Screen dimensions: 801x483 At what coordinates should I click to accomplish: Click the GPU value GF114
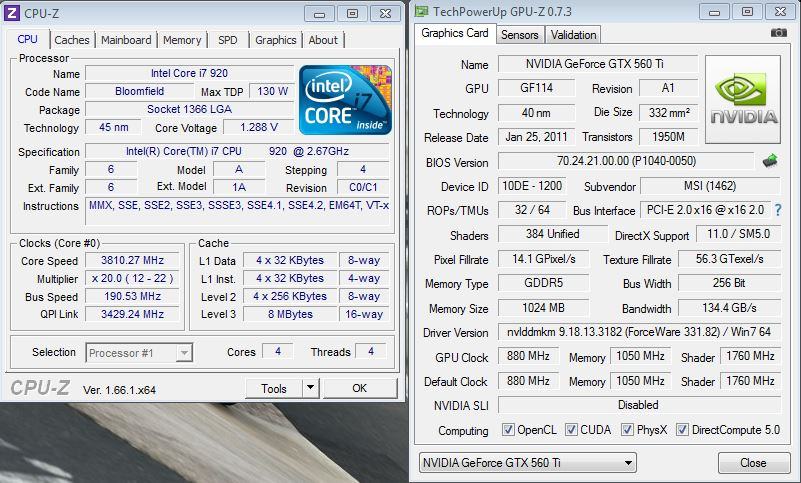pyautogui.click(x=536, y=88)
